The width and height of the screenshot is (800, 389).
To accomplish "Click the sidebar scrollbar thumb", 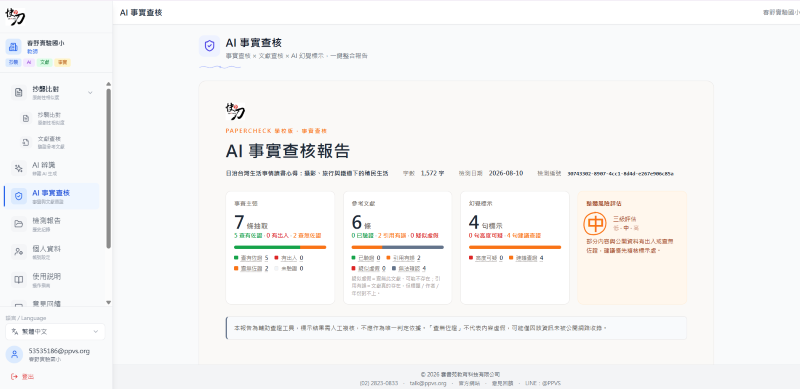I will [108, 168].
